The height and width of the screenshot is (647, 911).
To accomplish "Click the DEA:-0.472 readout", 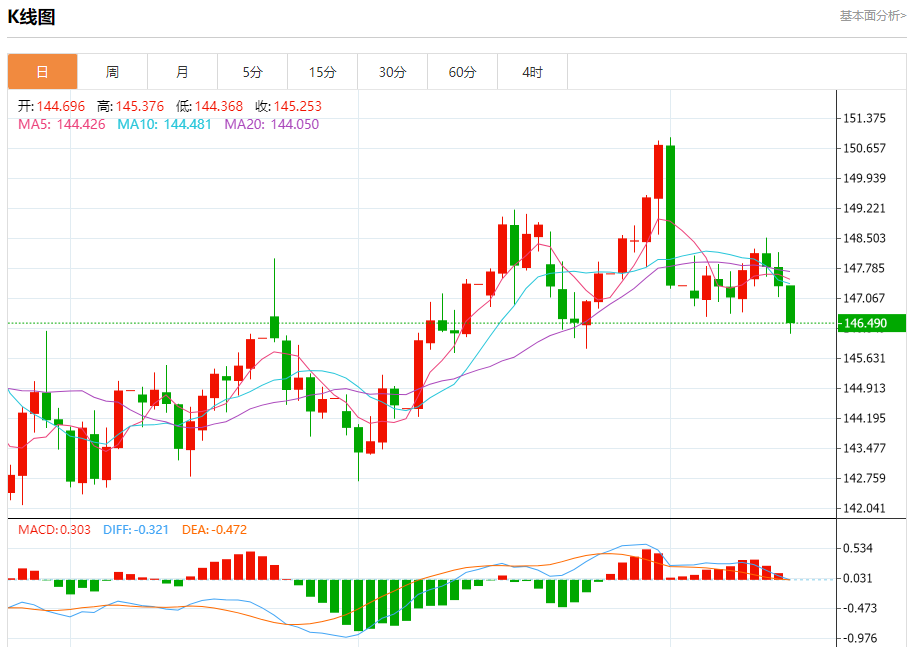I will pyautogui.click(x=214, y=530).
